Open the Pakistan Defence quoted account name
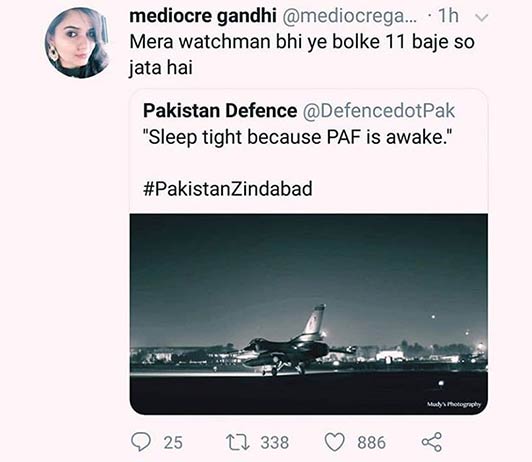This screenshot has height=462, width=532. (220, 111)
